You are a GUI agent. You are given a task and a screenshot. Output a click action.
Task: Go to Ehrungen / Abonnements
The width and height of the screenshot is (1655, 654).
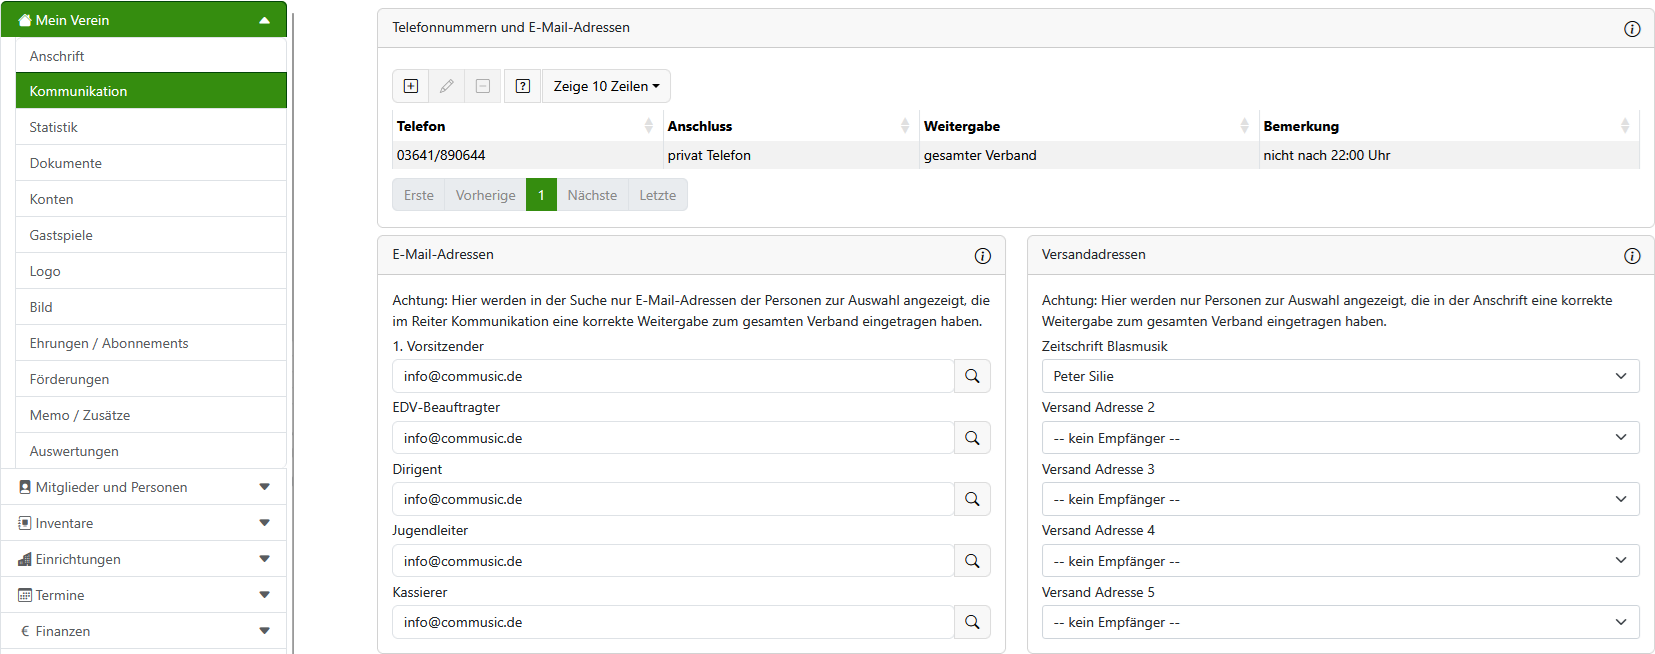coord(109,343)
